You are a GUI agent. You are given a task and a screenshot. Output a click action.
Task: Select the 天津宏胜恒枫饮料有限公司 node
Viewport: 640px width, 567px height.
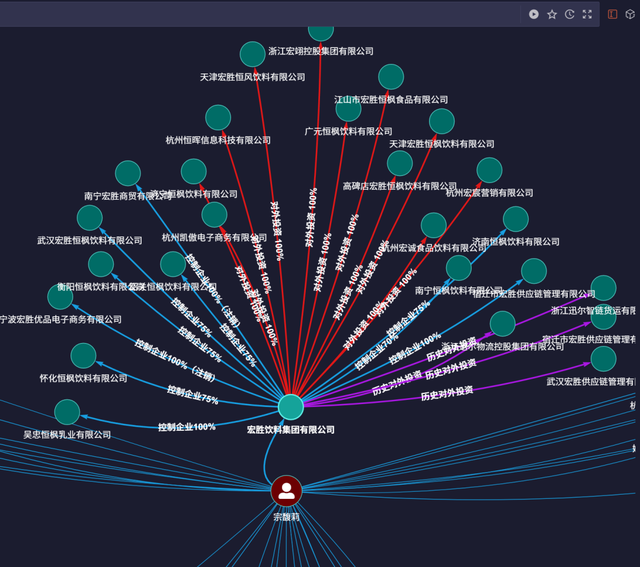point(442,121)
